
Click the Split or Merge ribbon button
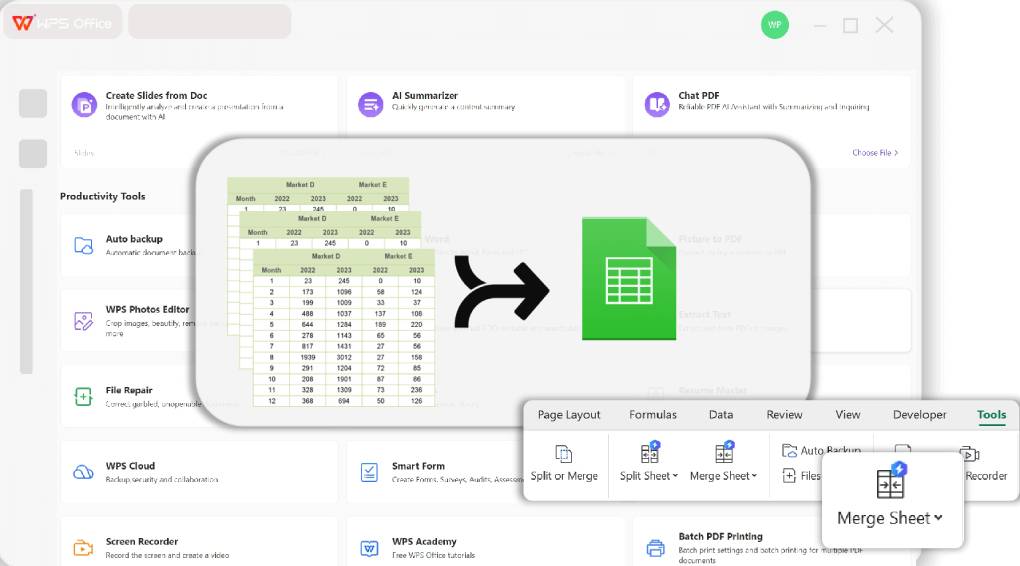[564, 463]
